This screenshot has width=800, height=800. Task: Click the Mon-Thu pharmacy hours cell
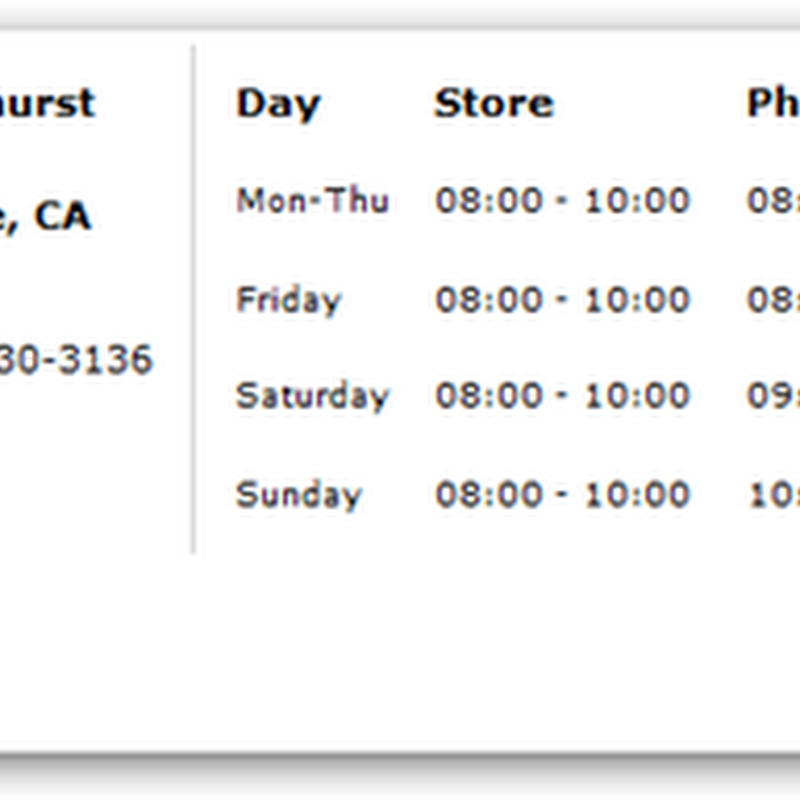(x=772, y=201)
